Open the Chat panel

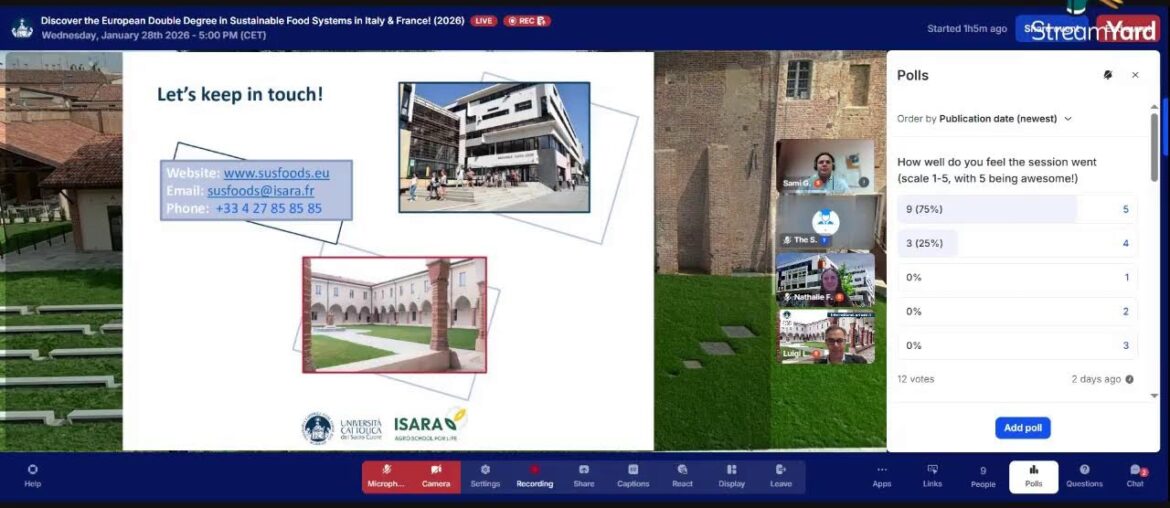click(1135, 476)
